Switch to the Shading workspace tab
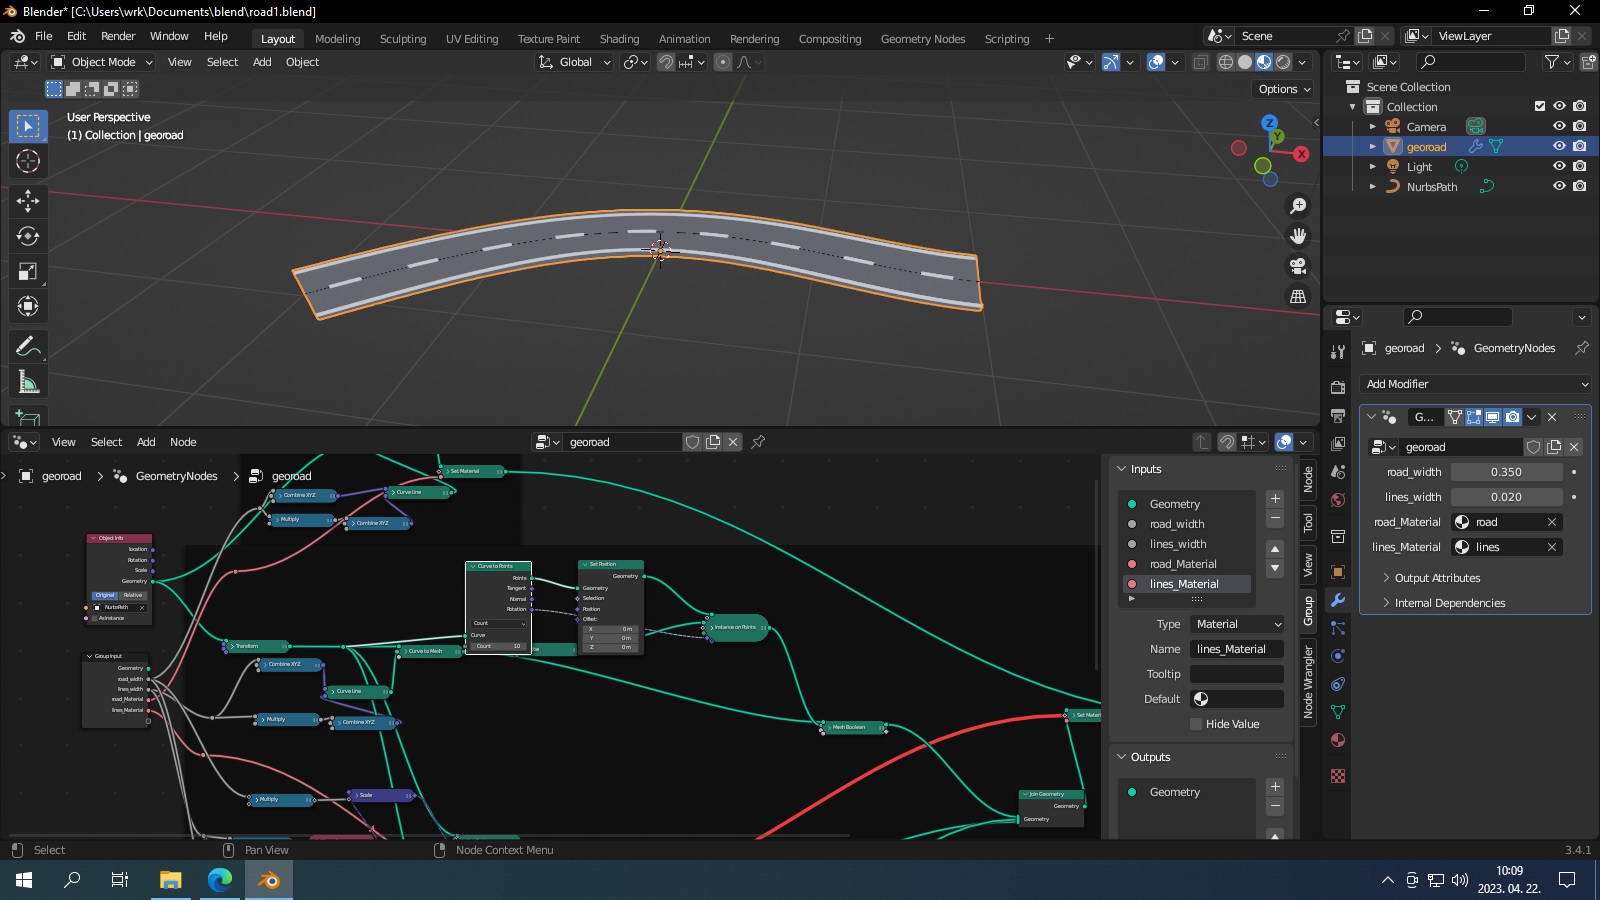This screenshot has width=1600, height=900. coord(619,39)
